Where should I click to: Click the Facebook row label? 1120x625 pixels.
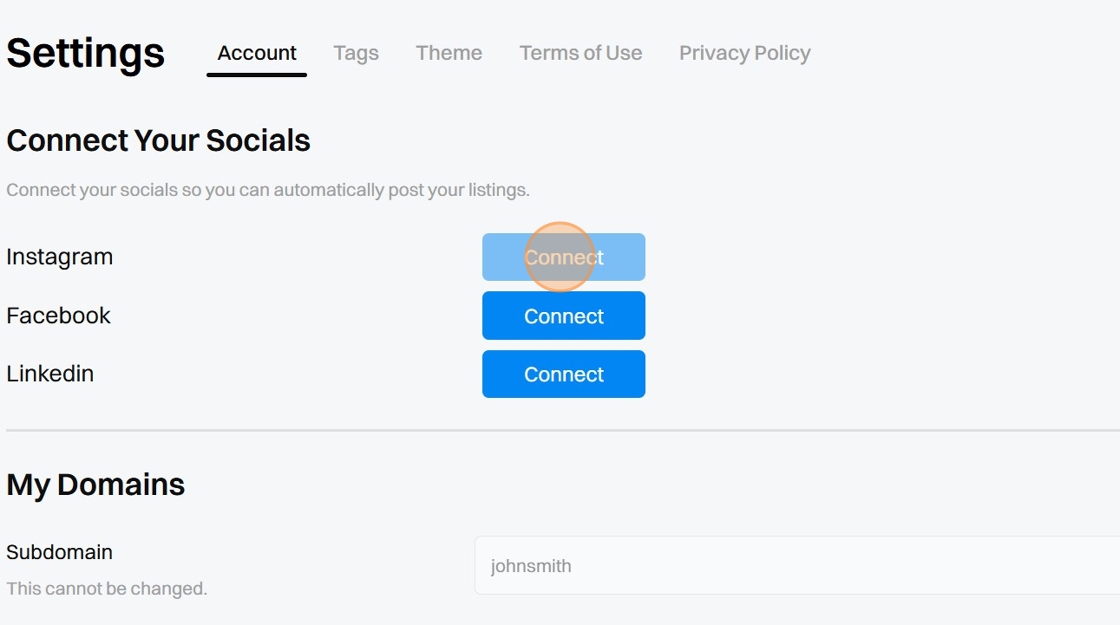pos(59,316)
